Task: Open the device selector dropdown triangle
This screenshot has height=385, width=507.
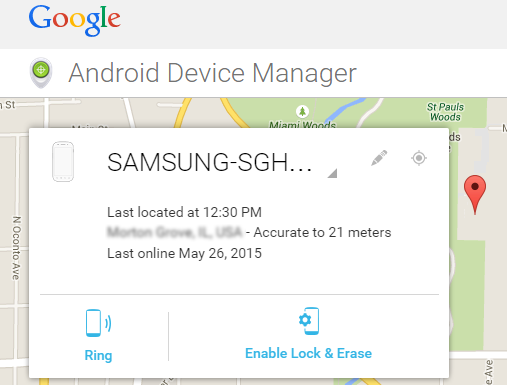Action: pos(332,173)
